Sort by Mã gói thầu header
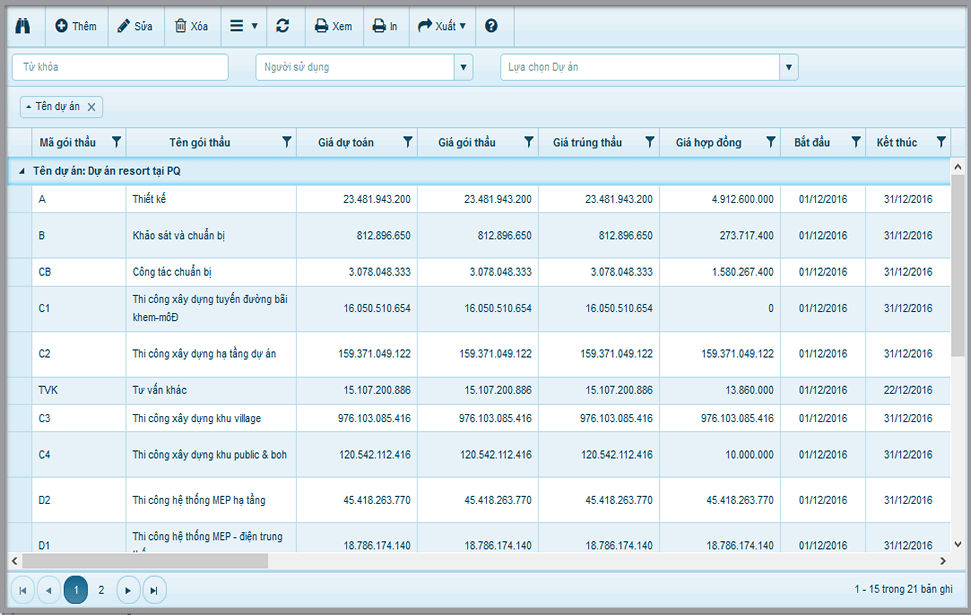Screen dimensions: 971x615 (x=67, y=142)
